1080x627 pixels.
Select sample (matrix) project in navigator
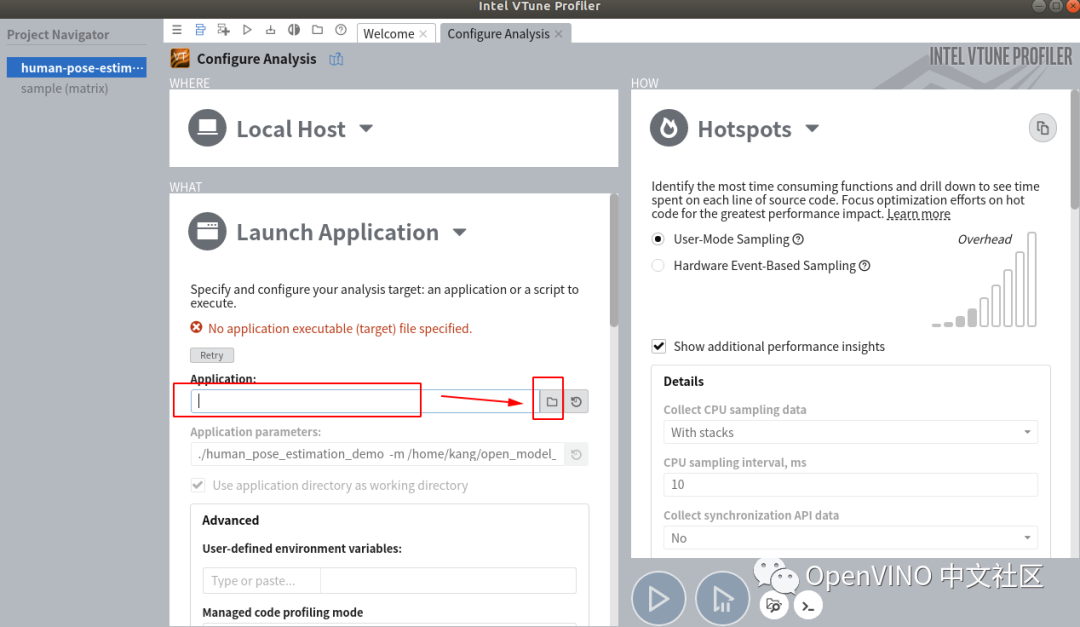[x=64, y=88]
